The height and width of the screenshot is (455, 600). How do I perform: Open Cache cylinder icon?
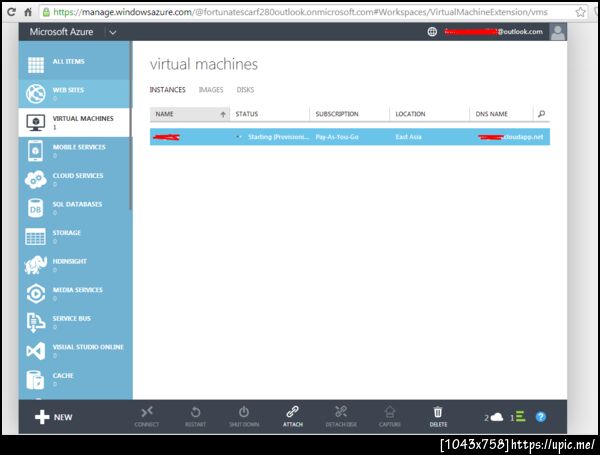pos(35,379)
